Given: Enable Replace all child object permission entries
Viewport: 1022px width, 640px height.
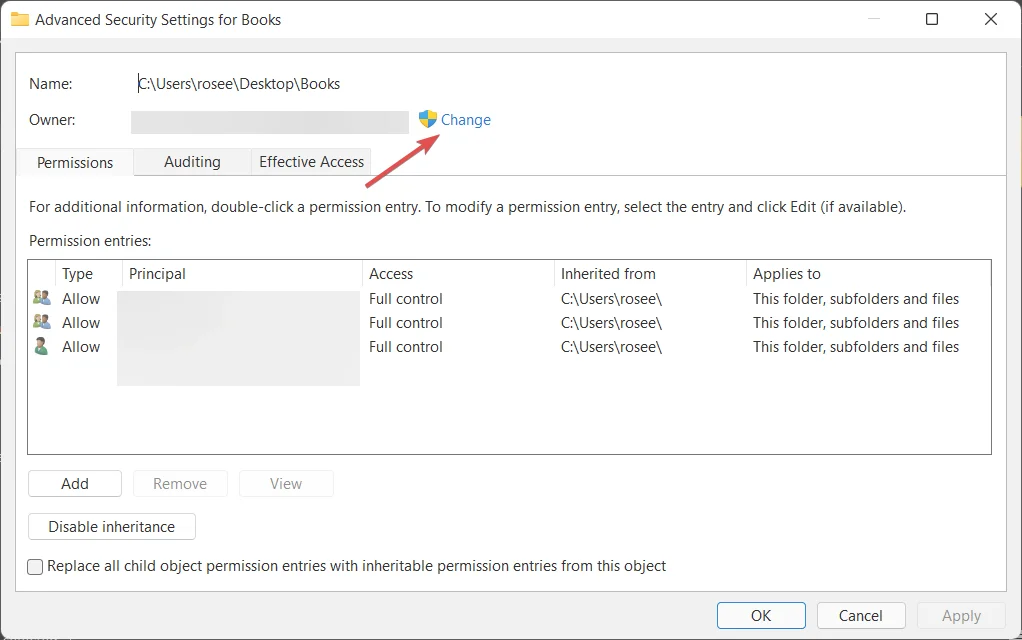Looking at the screenshot, I should click(36, 567).
